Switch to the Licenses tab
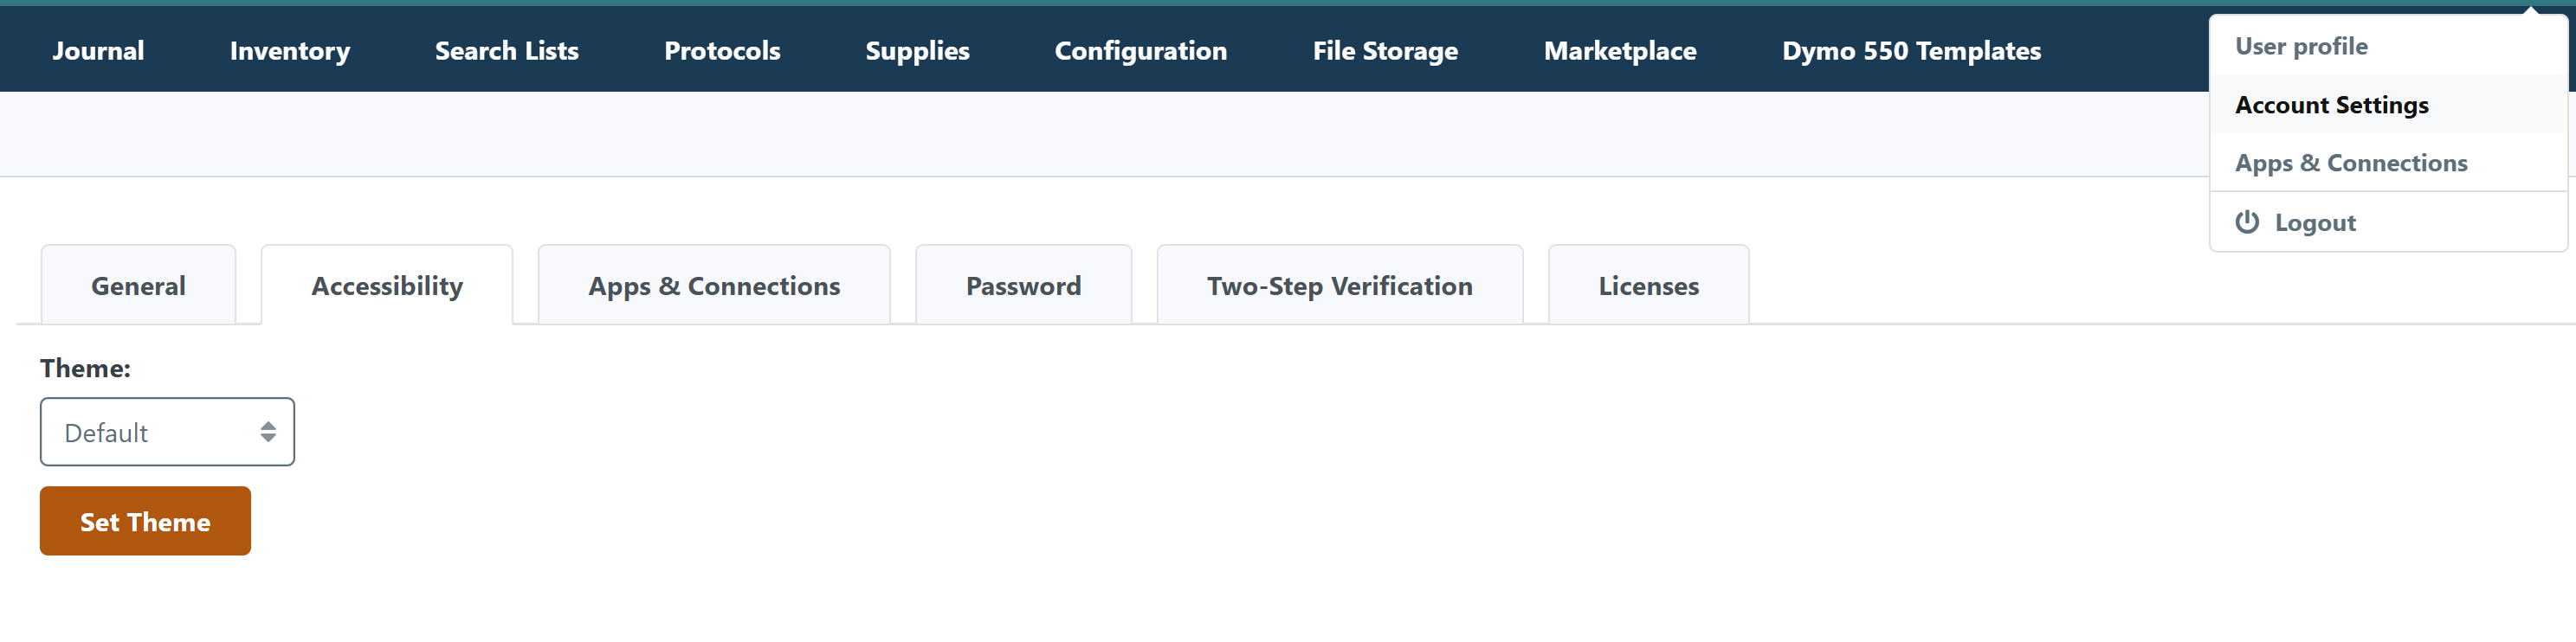Screen dimensions: 2576x642 (1648, 285)
